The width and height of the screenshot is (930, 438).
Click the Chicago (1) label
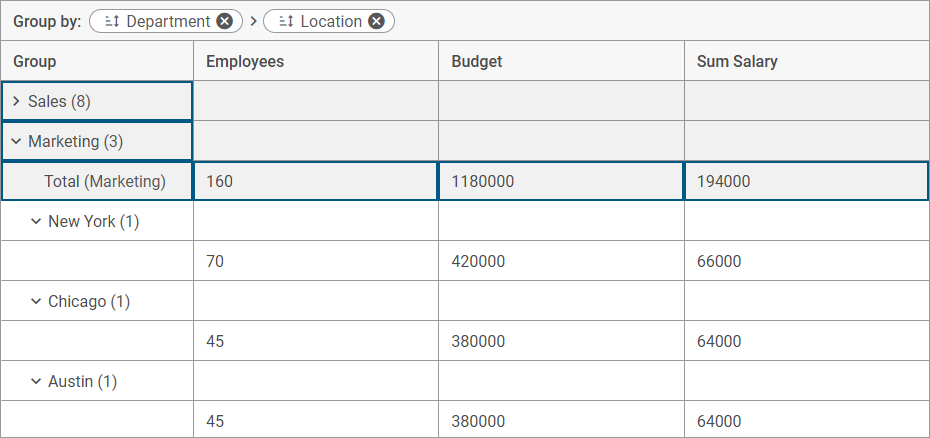tap(89, 301)
